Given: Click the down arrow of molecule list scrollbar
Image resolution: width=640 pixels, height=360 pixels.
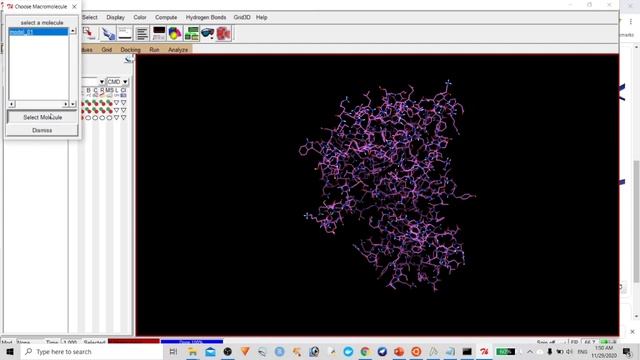Looking at the screenshot, I should [73, 104].
